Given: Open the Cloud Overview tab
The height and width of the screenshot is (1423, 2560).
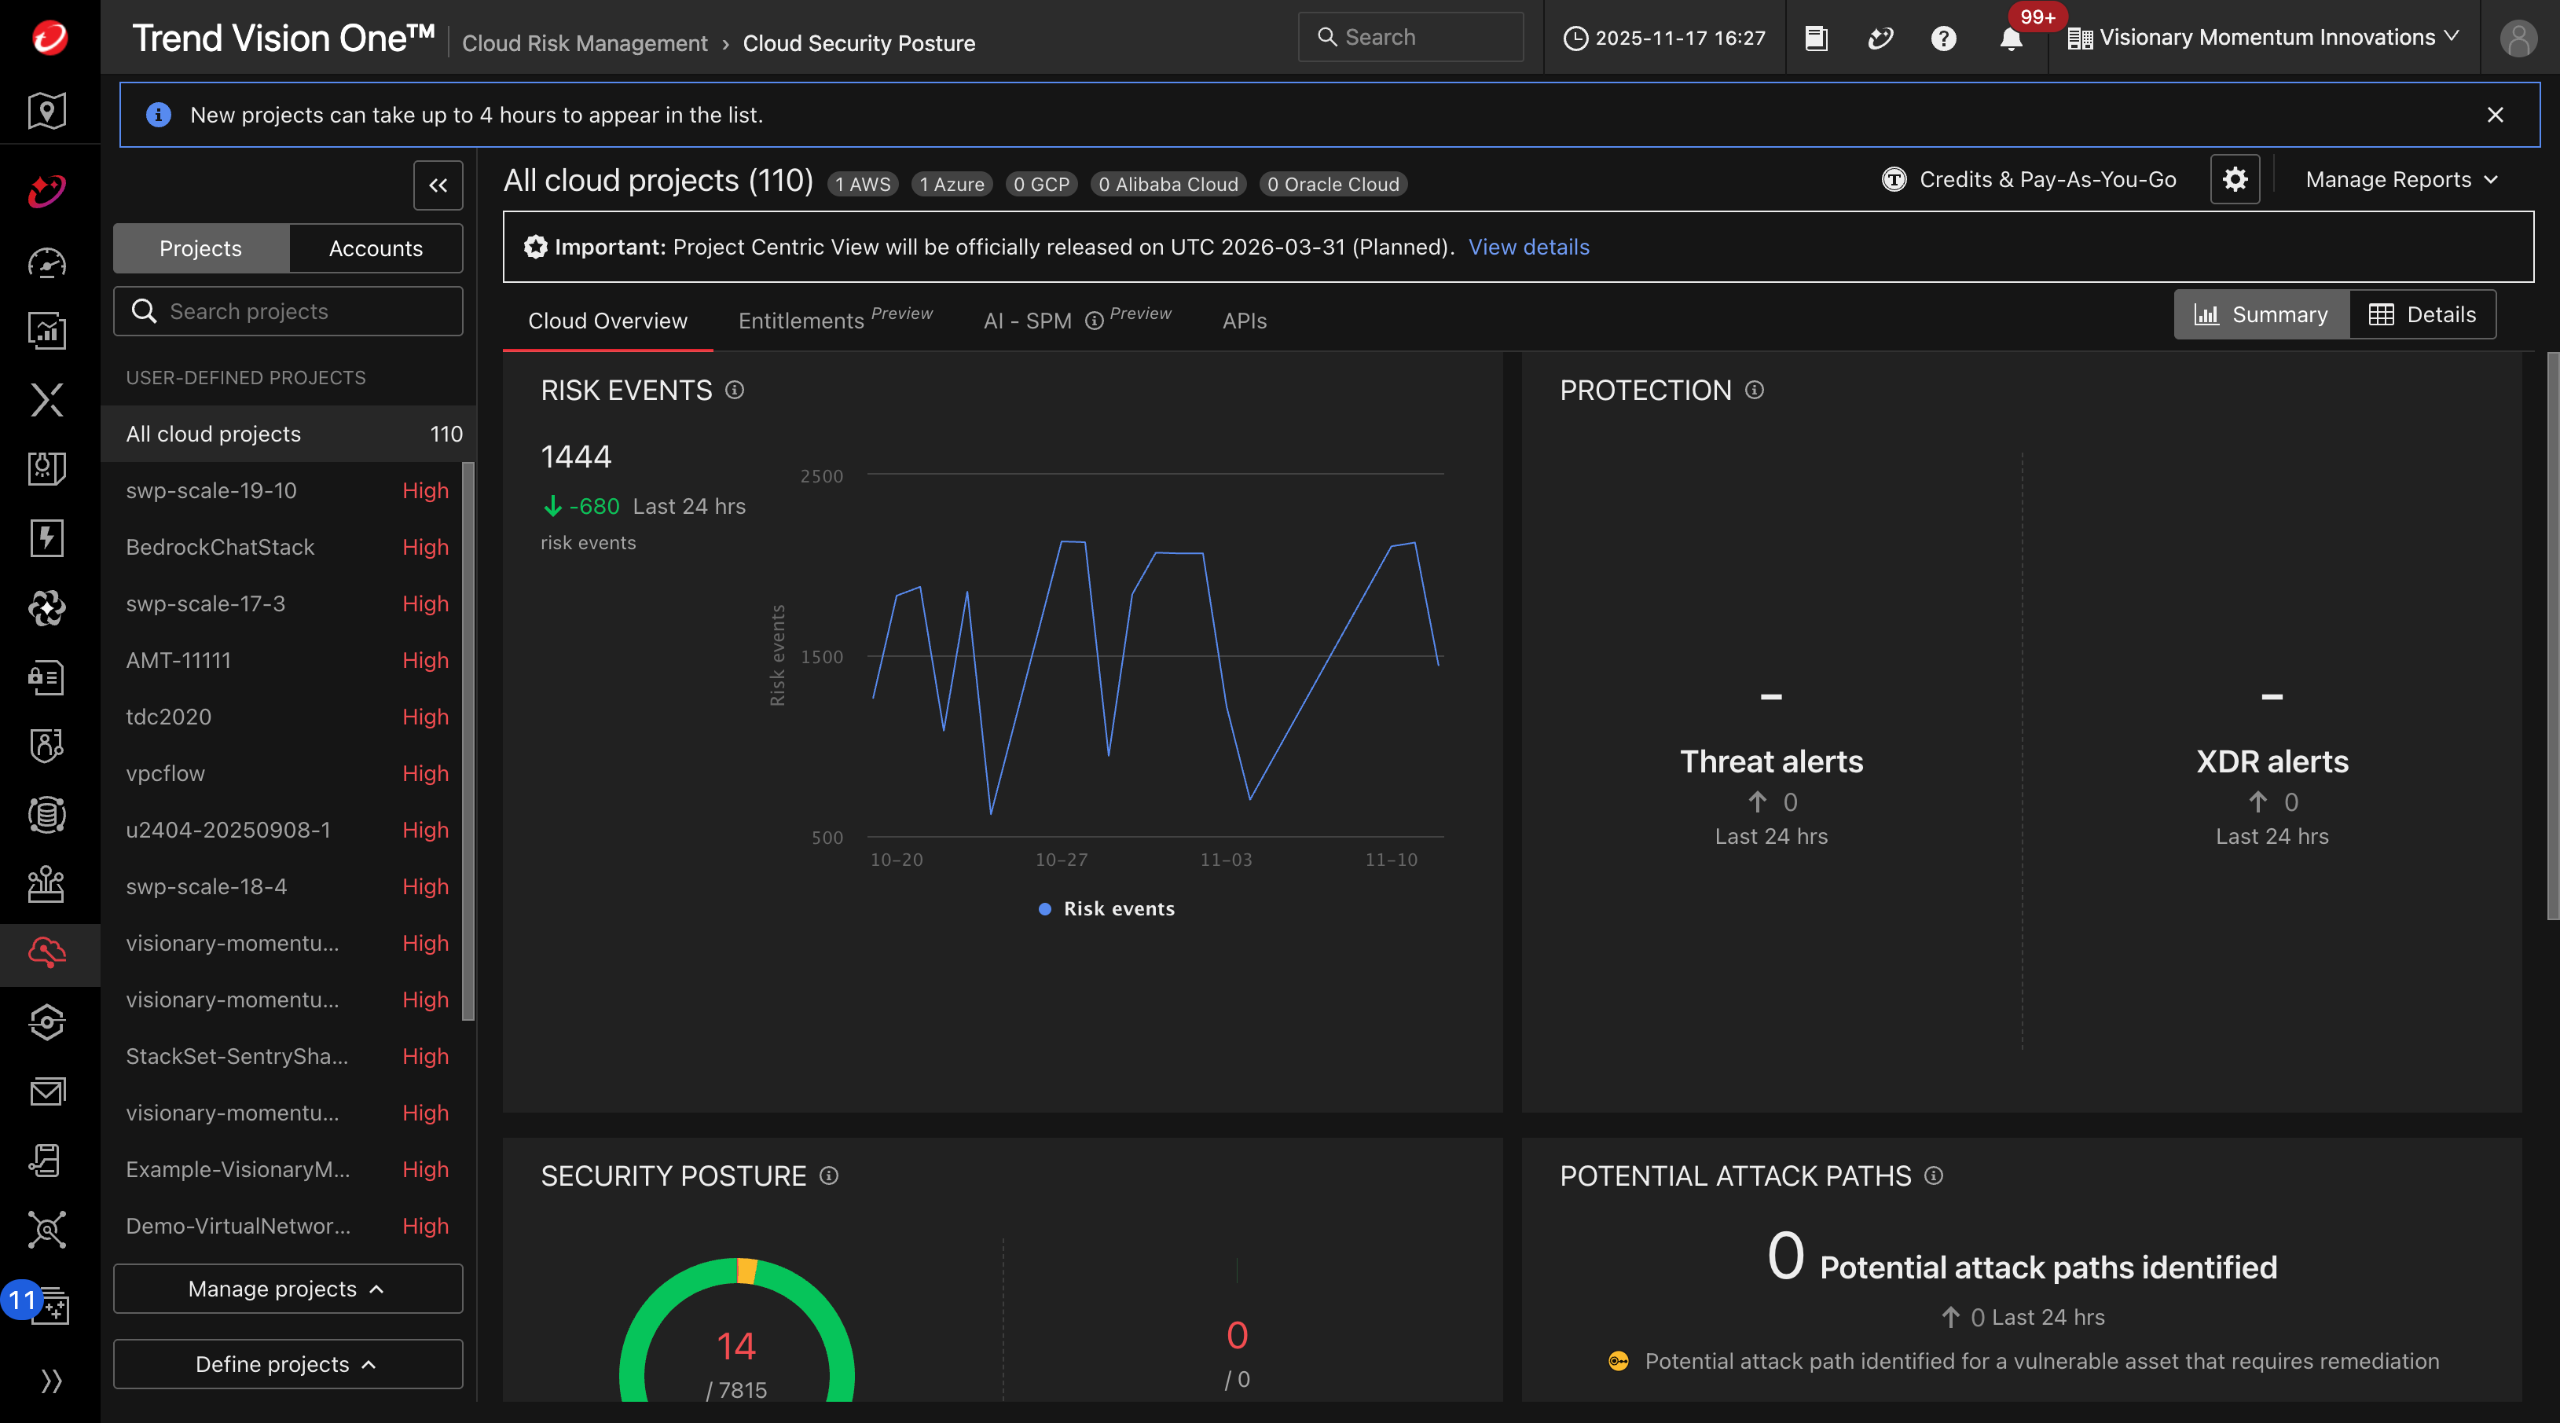Looking at the screenshot, I should [x=608, y=321].
